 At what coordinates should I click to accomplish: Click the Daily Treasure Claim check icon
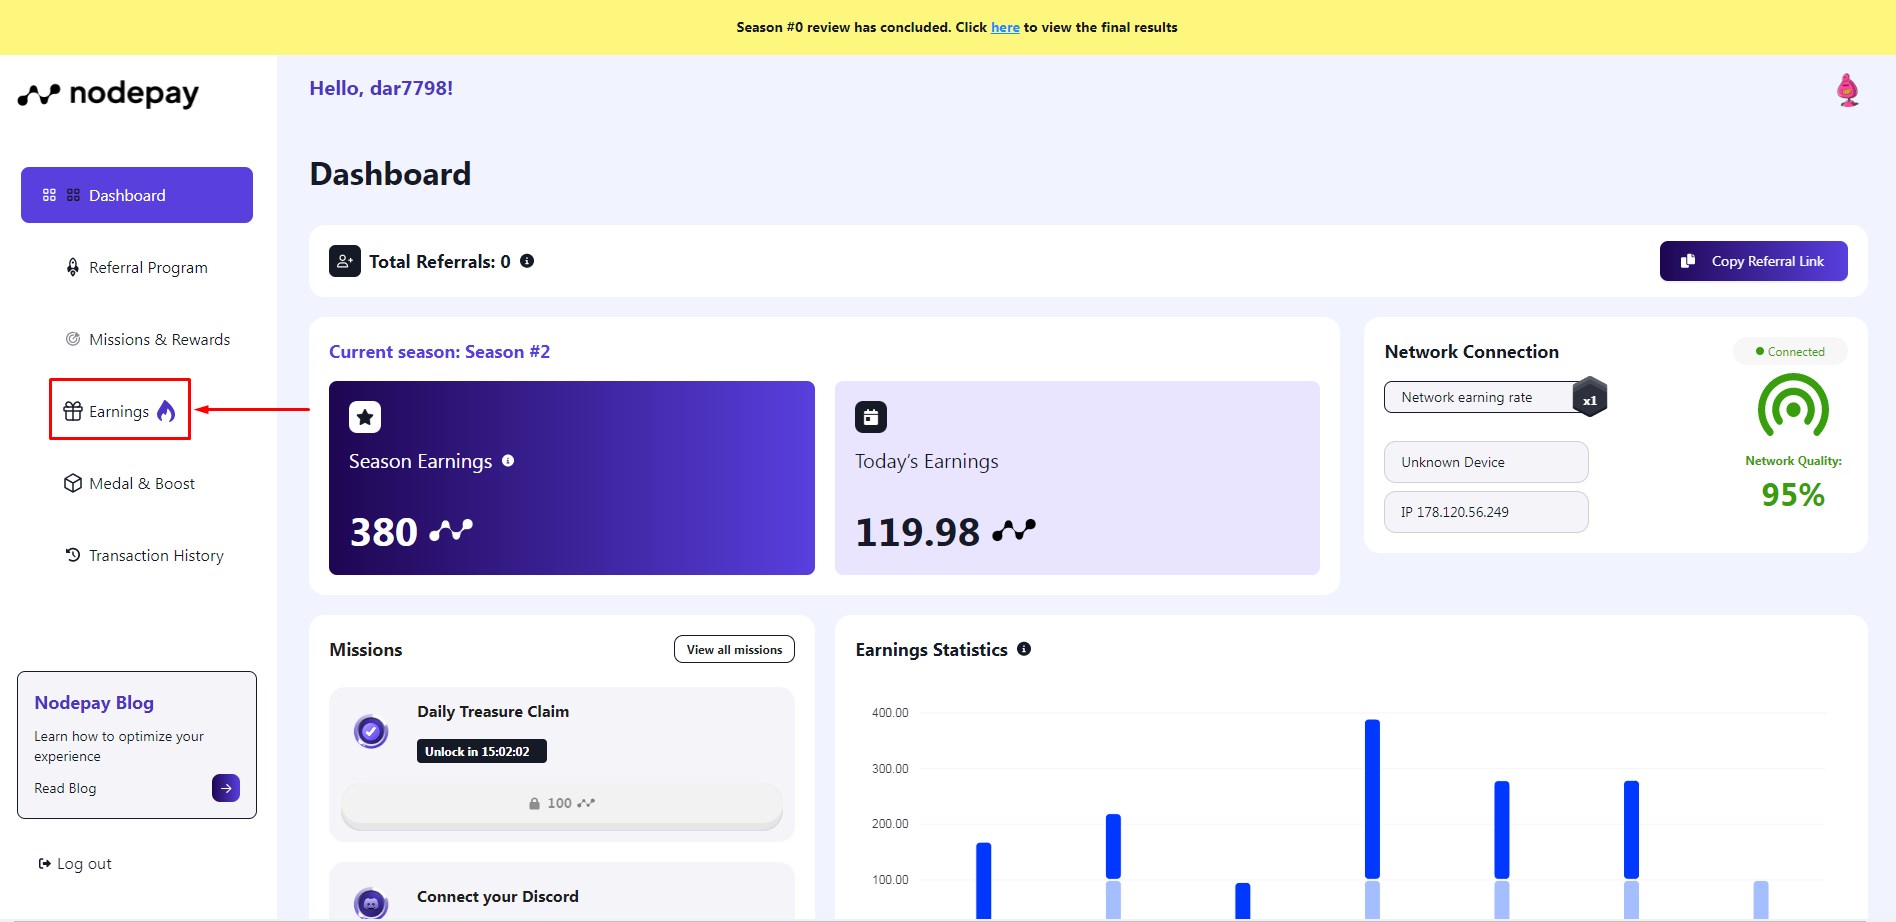(371, 732)
